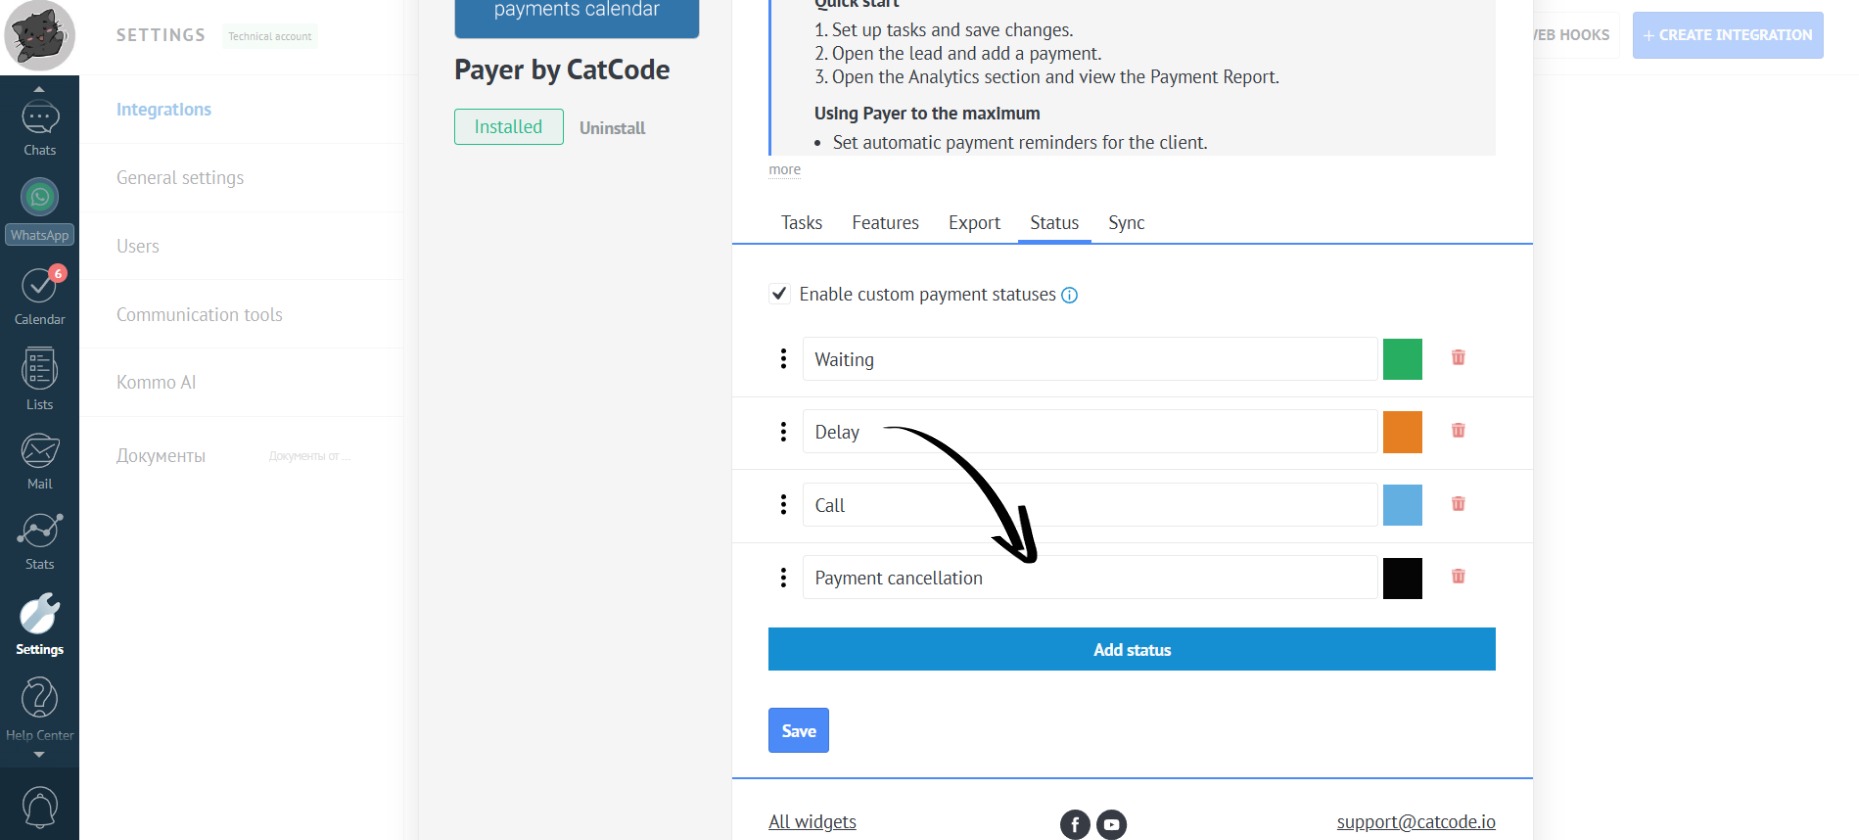1859x840 pixels.
Task: Delete the Waiting status with trash icon
Action: tap(1458, 358)
